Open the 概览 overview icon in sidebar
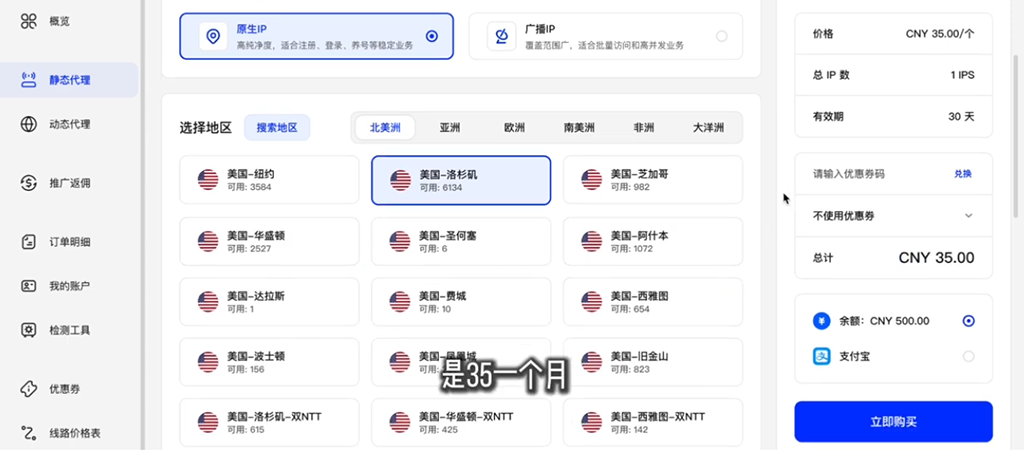 point(29,22)
